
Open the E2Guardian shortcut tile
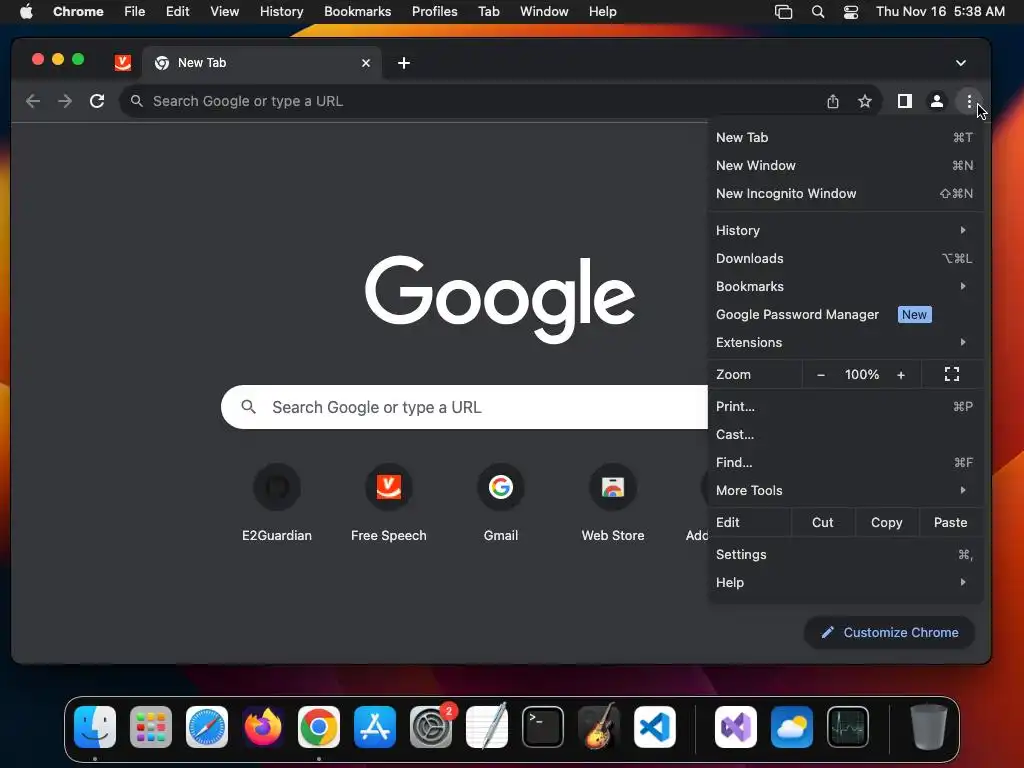tap(277, 504)
